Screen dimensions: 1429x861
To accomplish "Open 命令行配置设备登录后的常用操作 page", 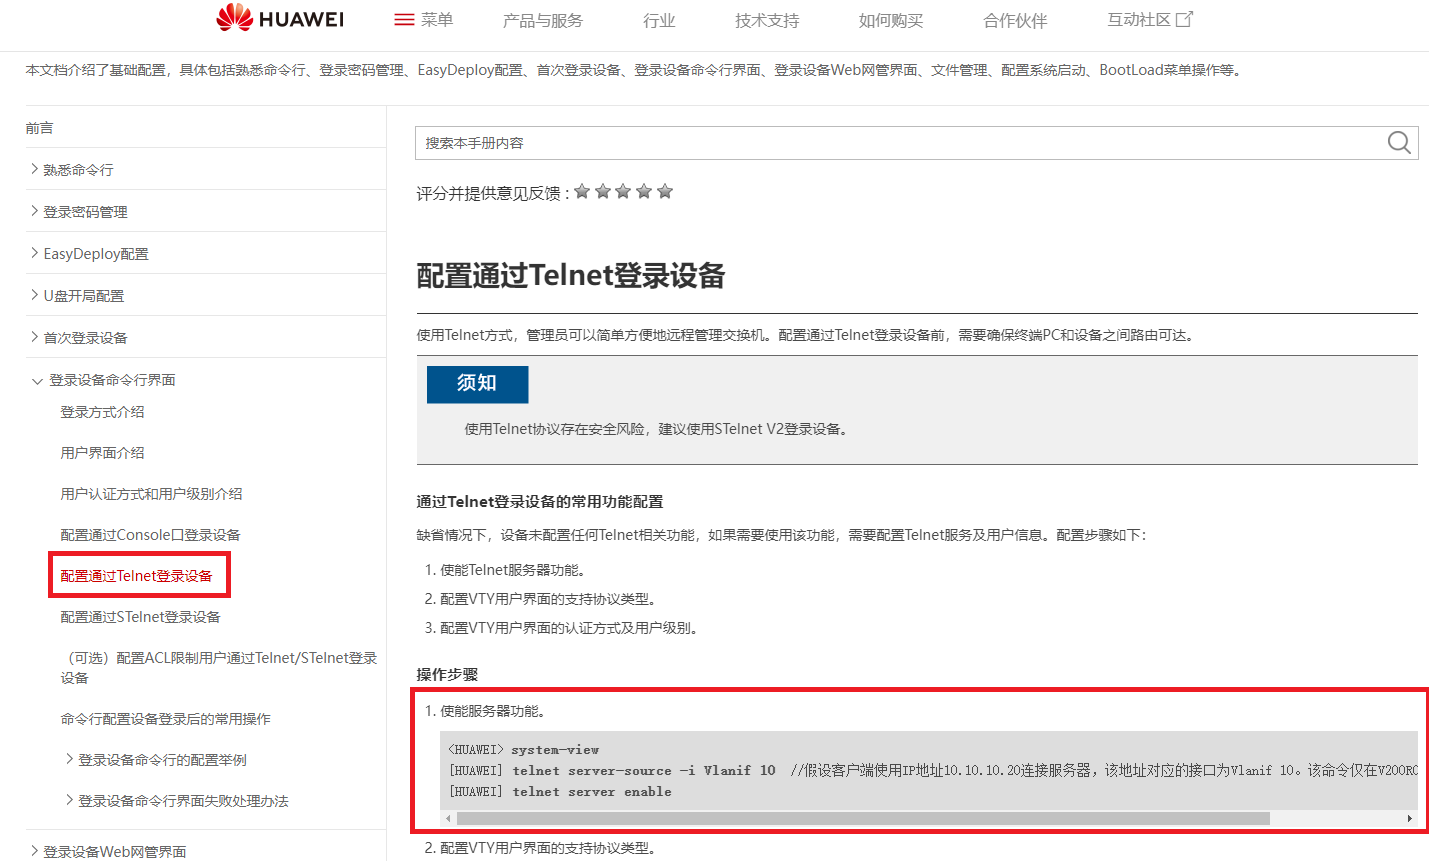I will [165, 719].
